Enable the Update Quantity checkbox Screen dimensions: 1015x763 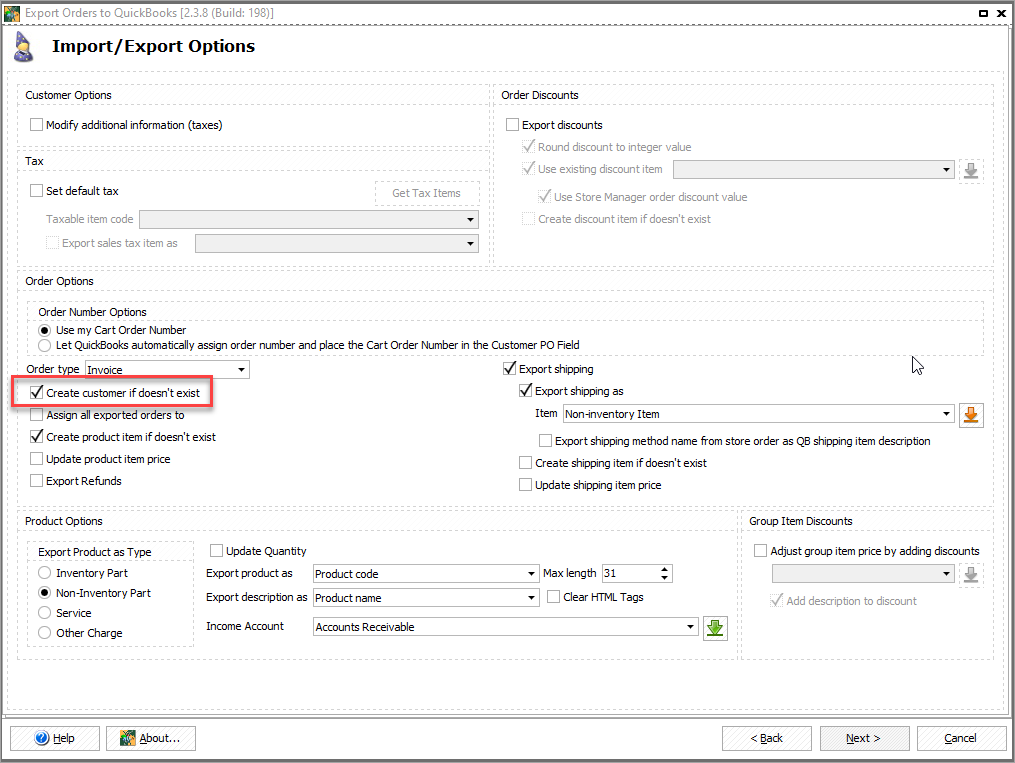click(x=217, y=550)
